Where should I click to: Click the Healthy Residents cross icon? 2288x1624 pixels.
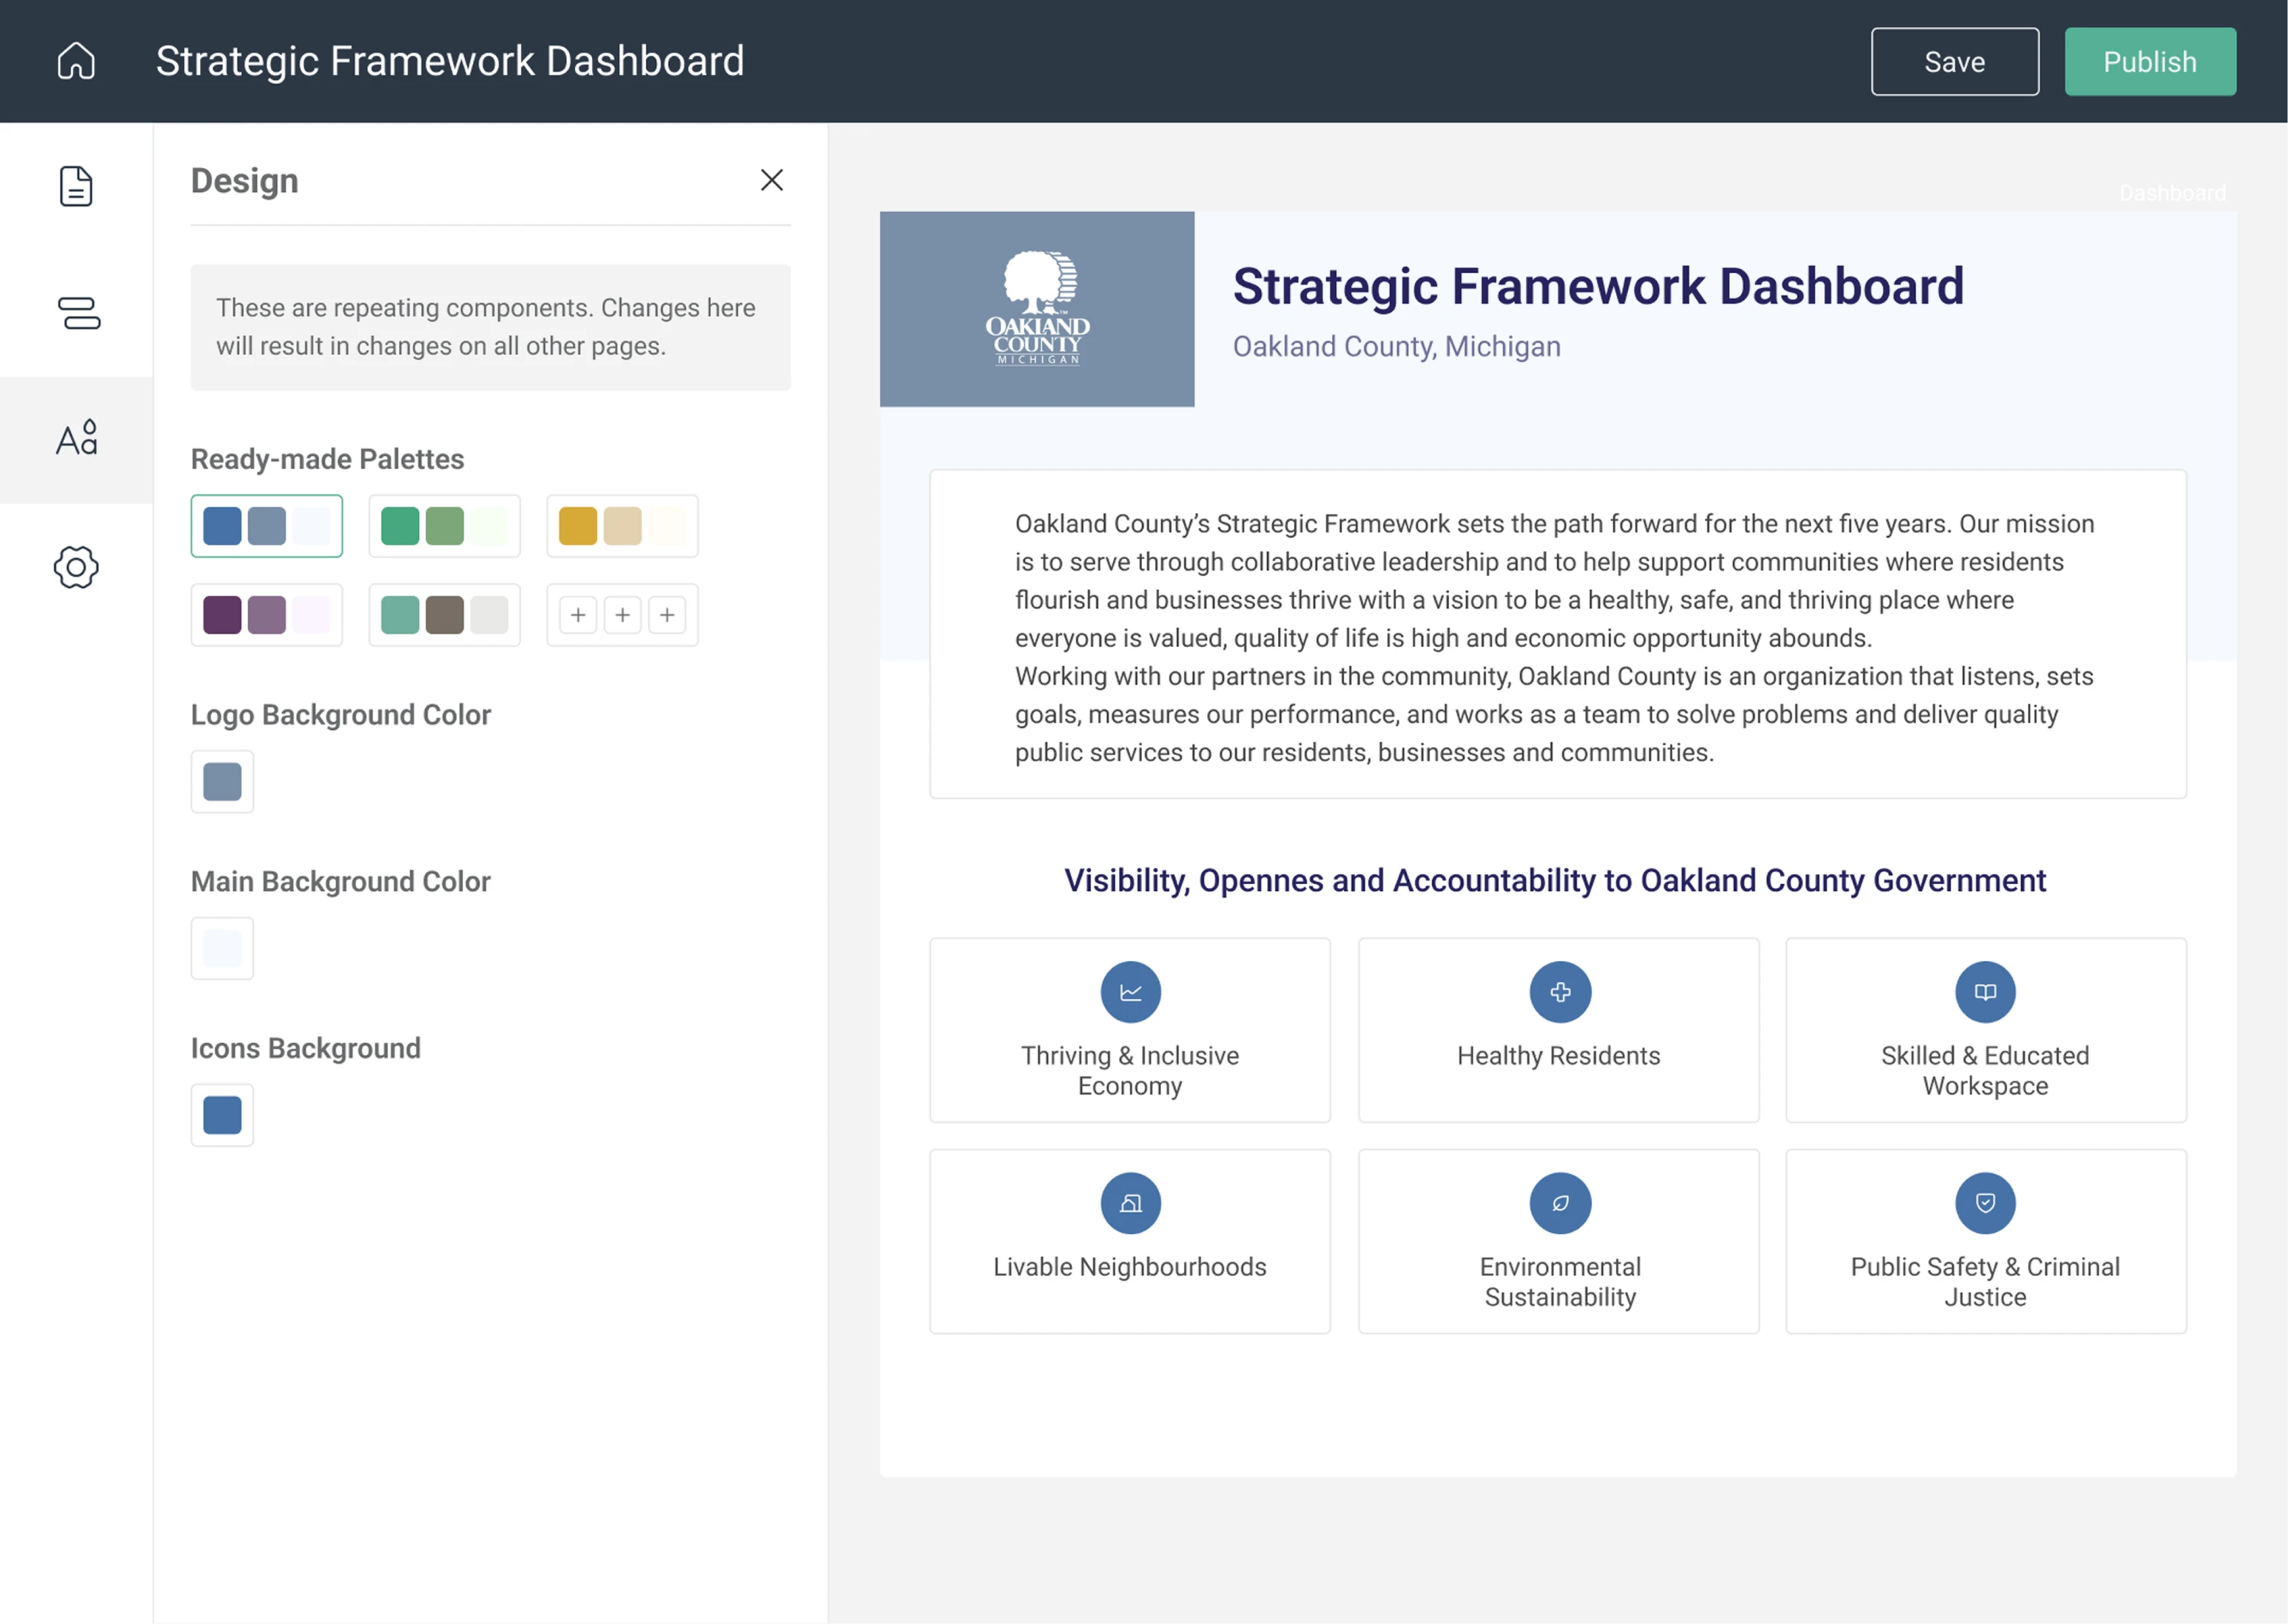[1559, 991]
